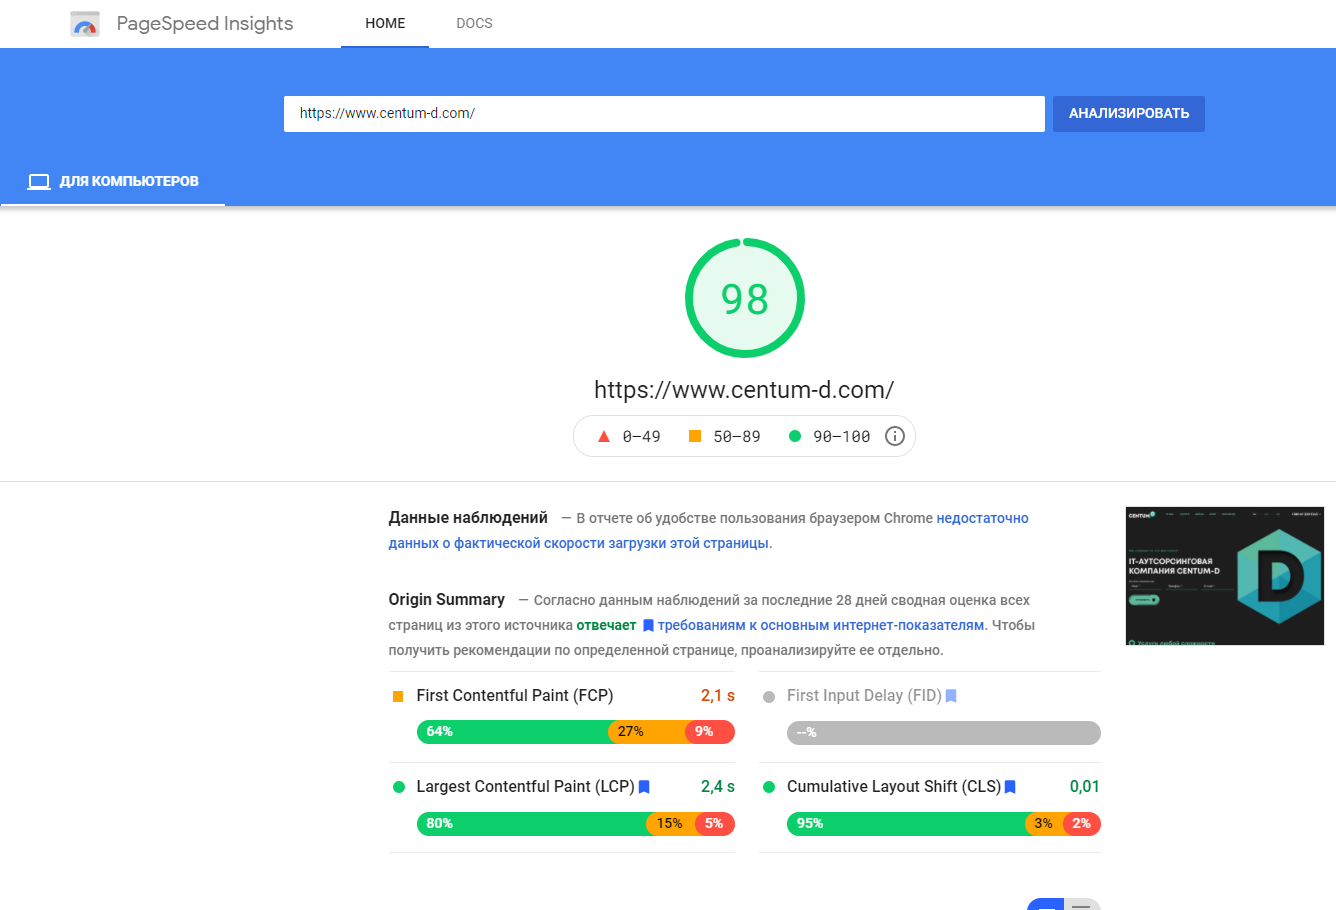
Task: Click the 95% green segment of CLS bar
Action: point(906,824)
